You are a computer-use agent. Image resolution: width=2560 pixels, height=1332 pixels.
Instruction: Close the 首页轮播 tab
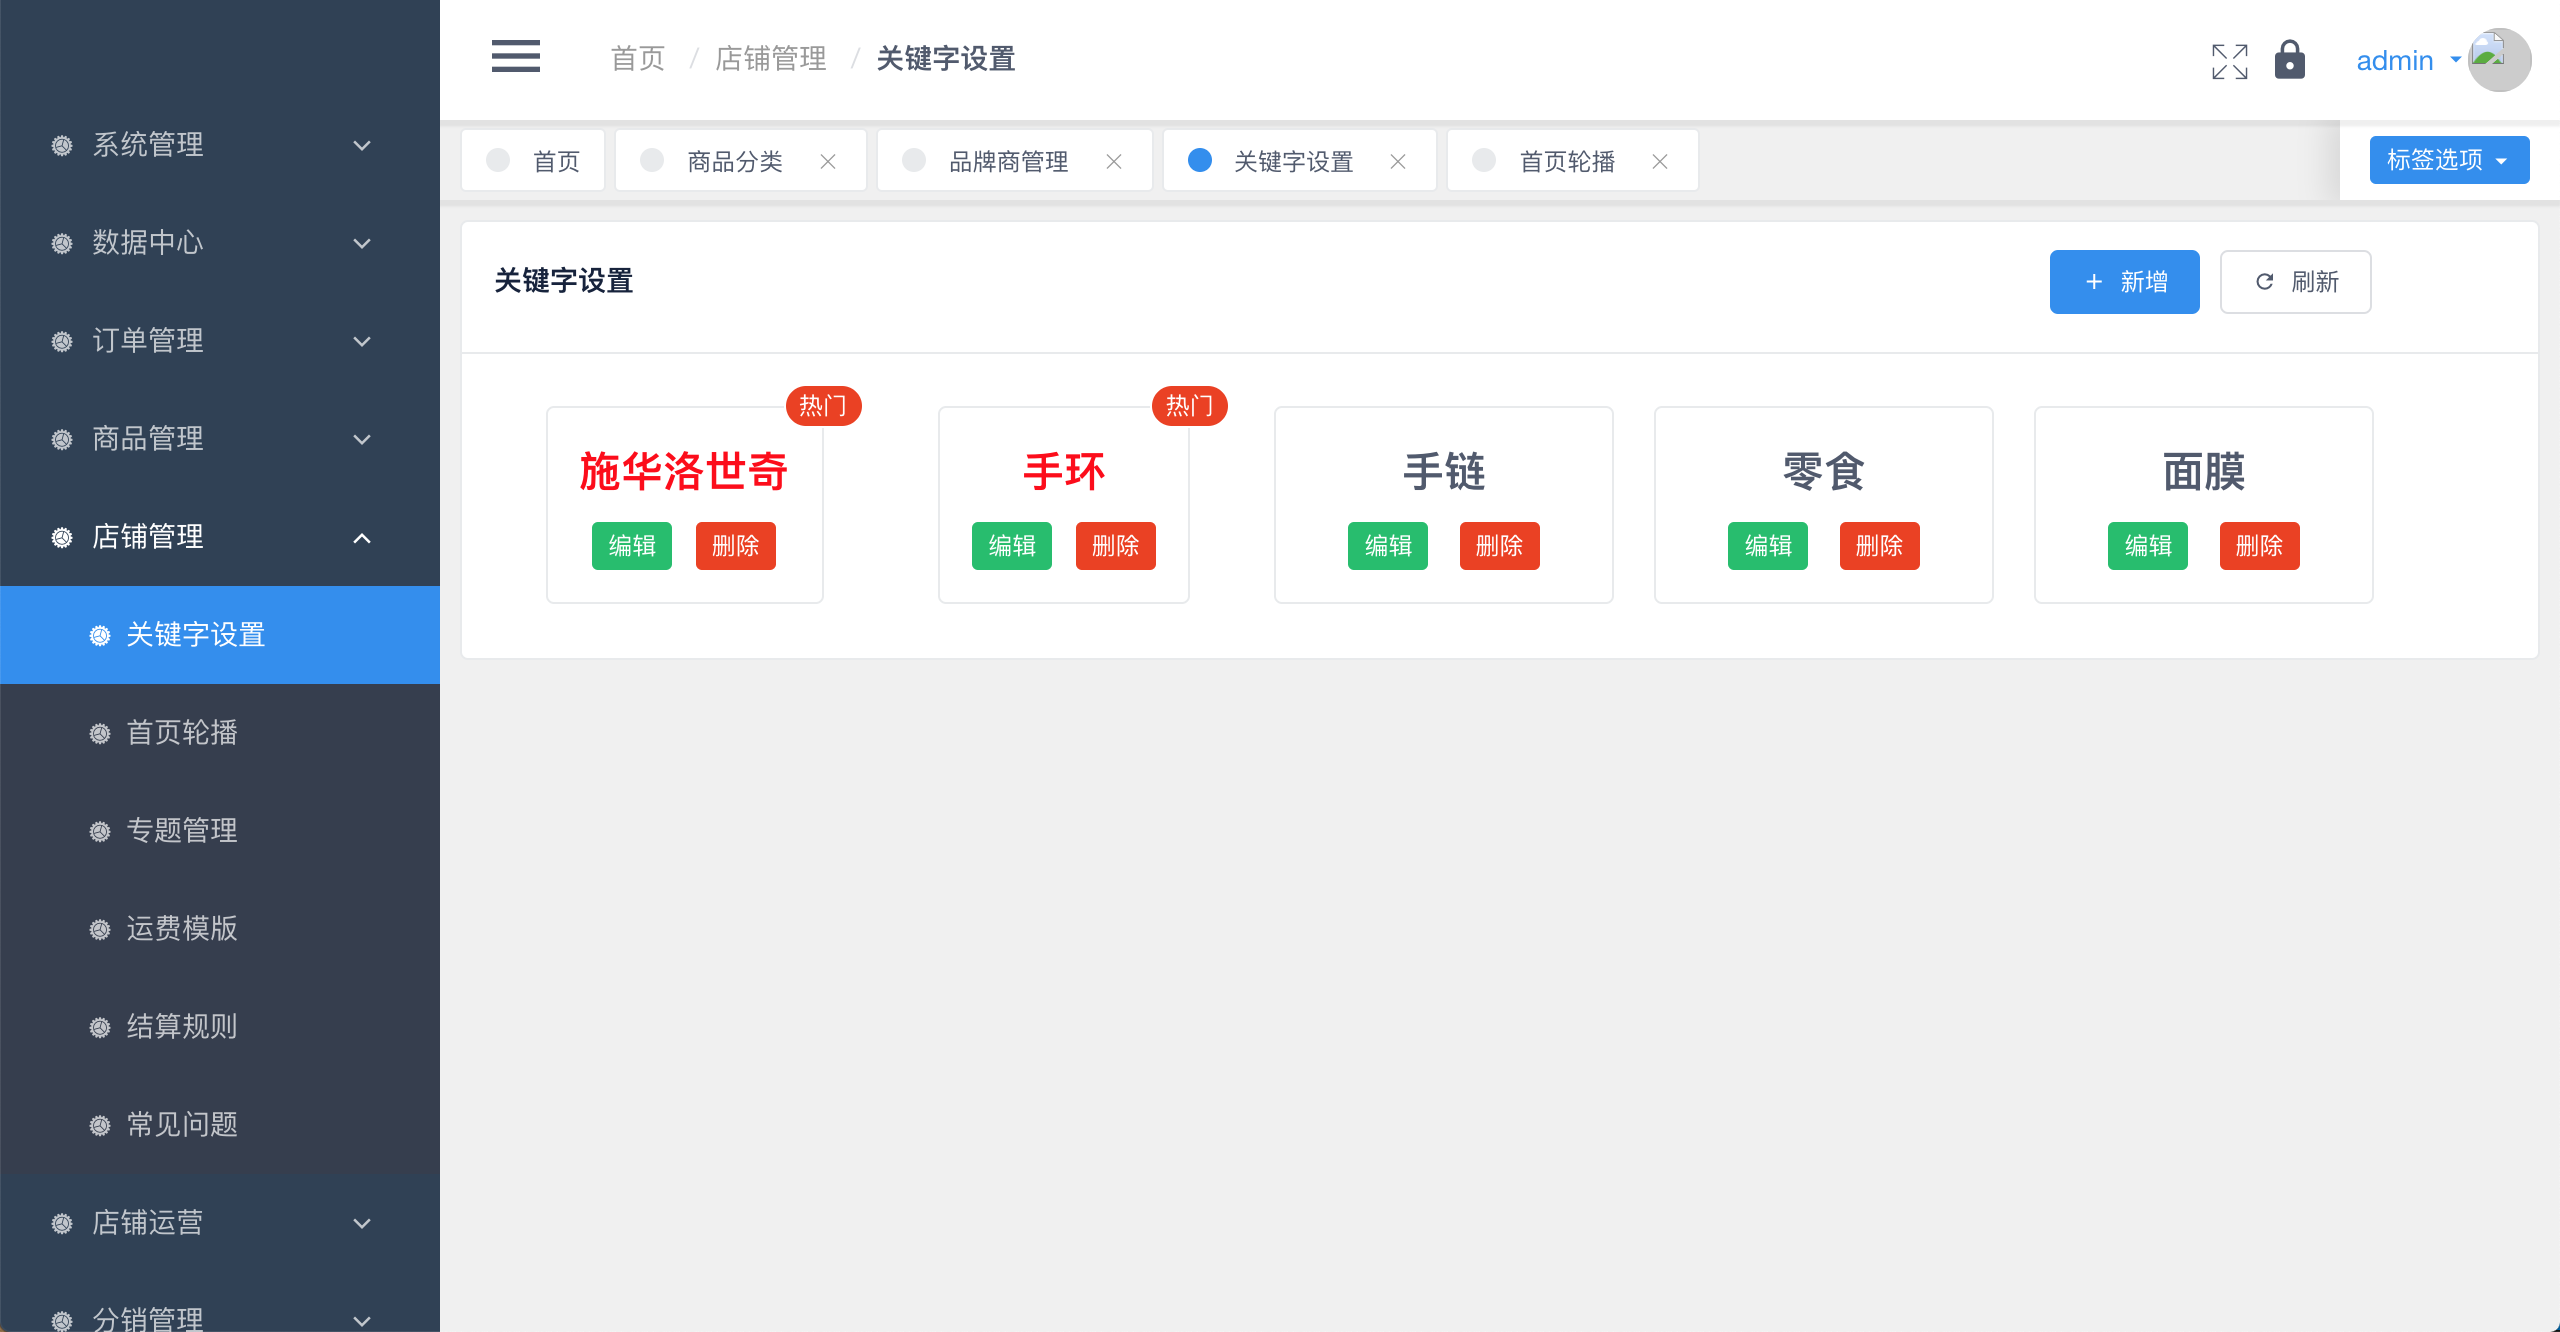click(x=1660, y=161)
